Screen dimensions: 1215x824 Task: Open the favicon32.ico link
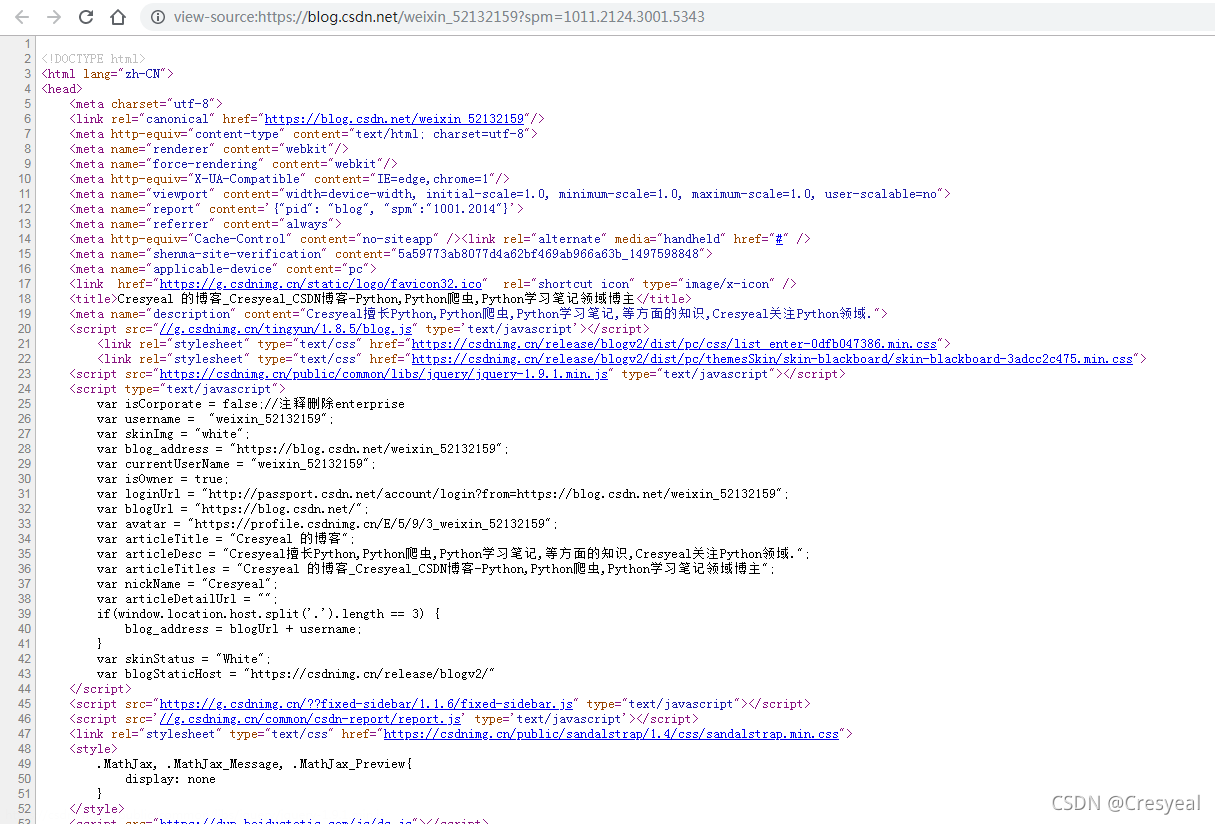tap(322, 284)
